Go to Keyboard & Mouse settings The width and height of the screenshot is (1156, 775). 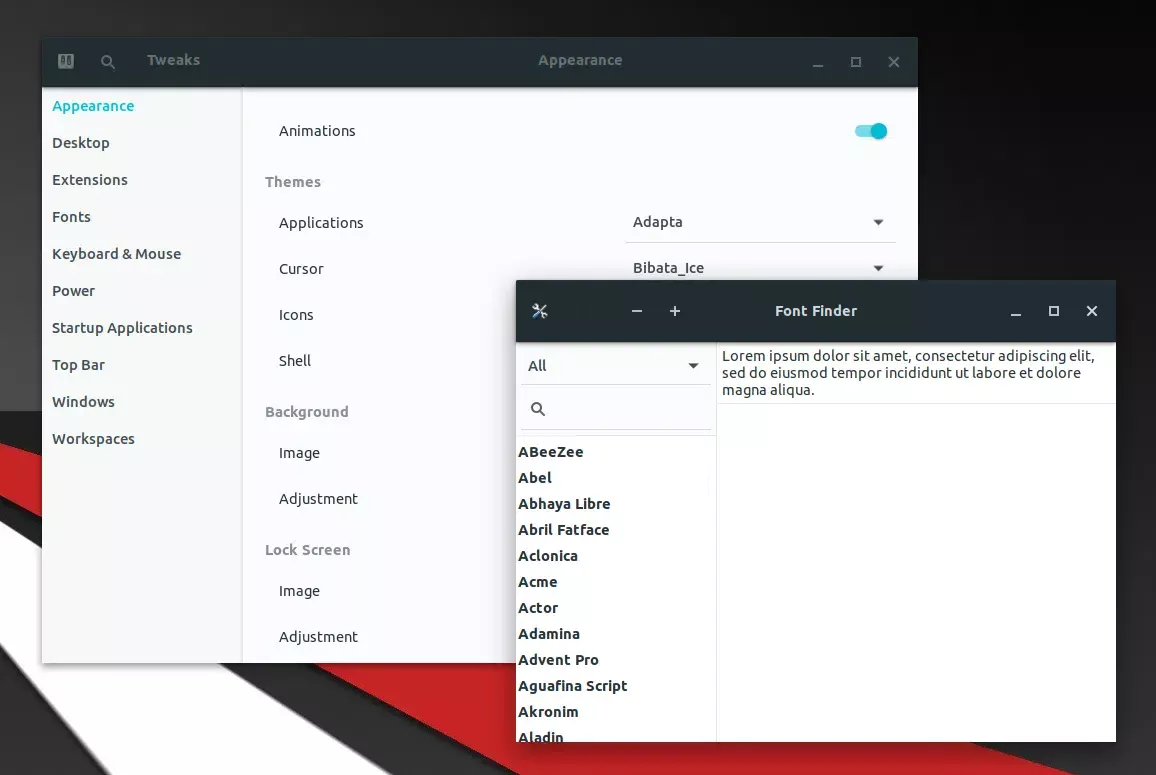click(116, 254)
